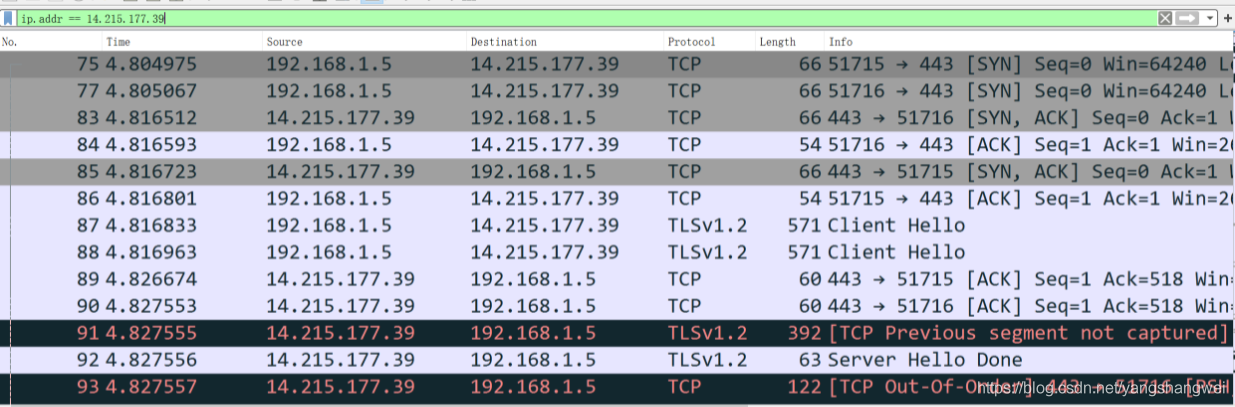This screenshot has height=407, width=1235.
Task: Open the filter history dropdown arrow
Action: pos(1210,19)
